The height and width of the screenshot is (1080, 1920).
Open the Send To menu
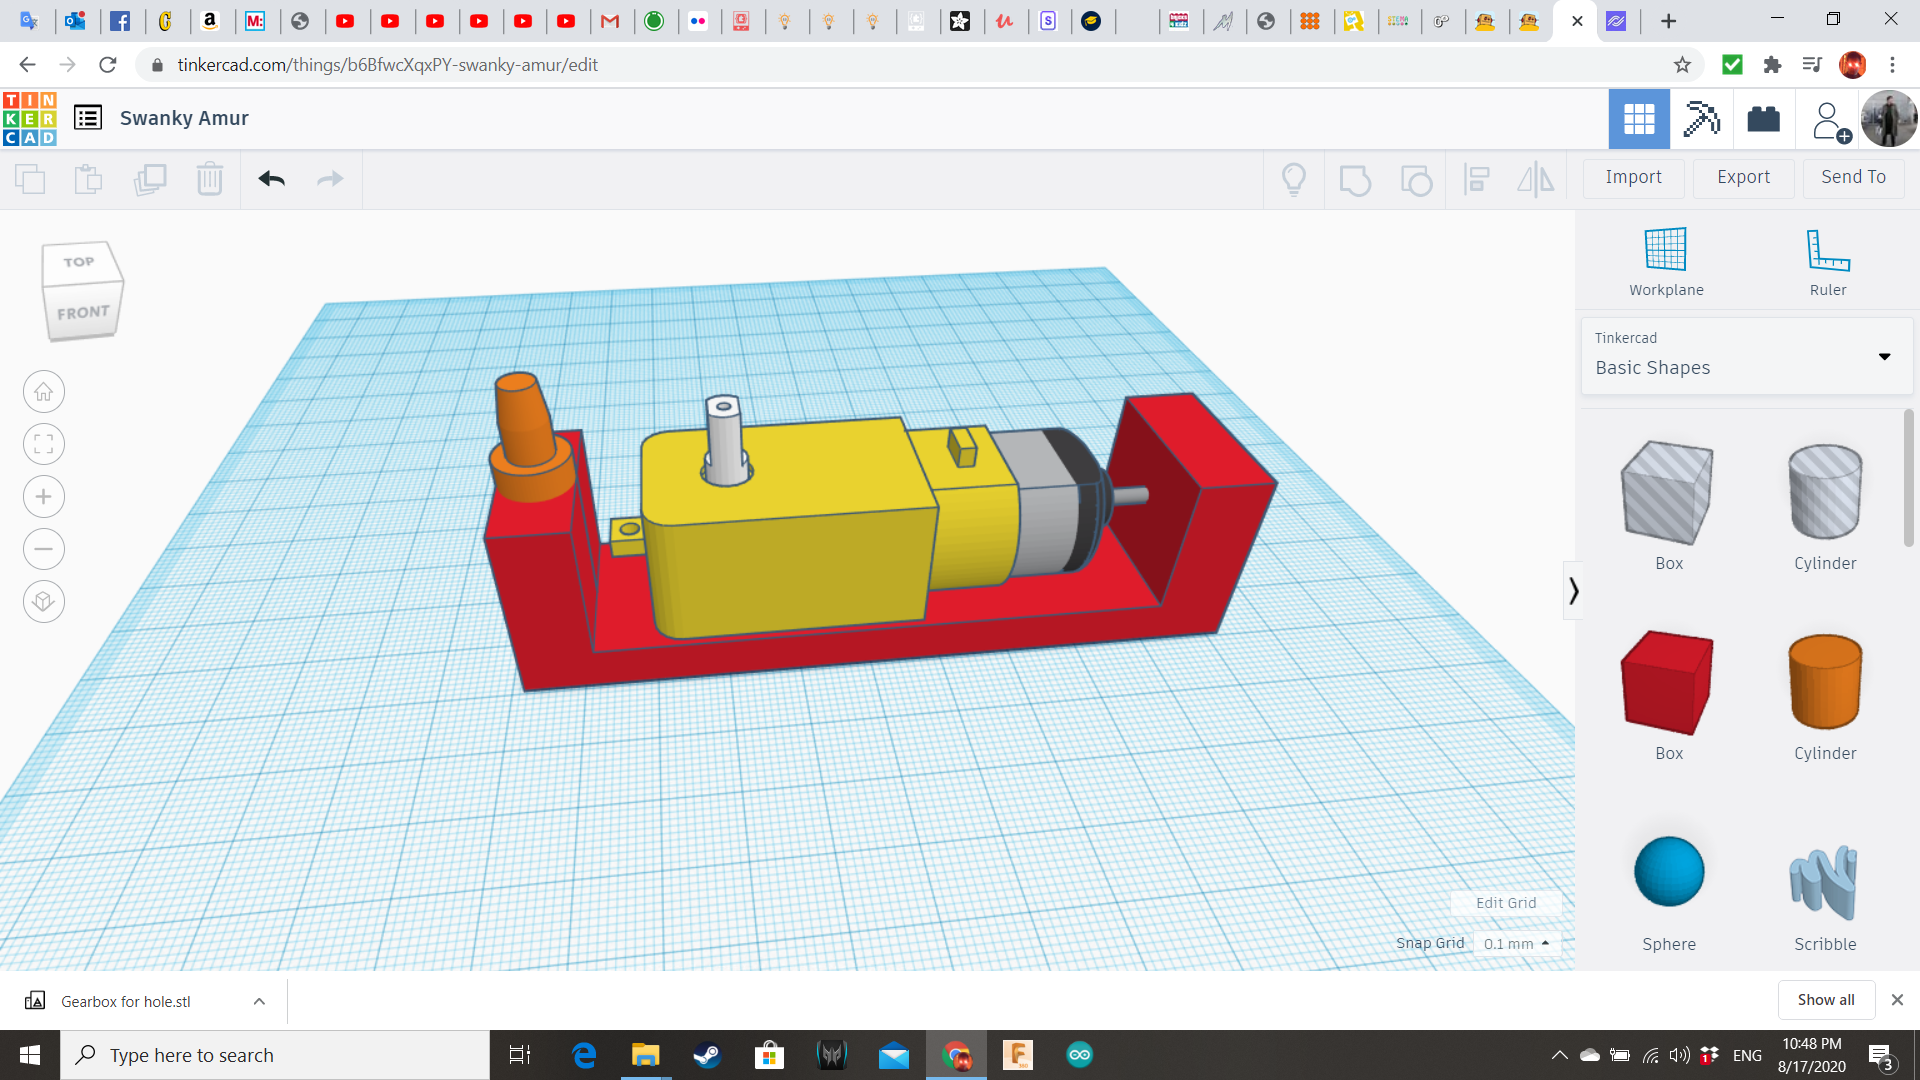point(1852,177)
